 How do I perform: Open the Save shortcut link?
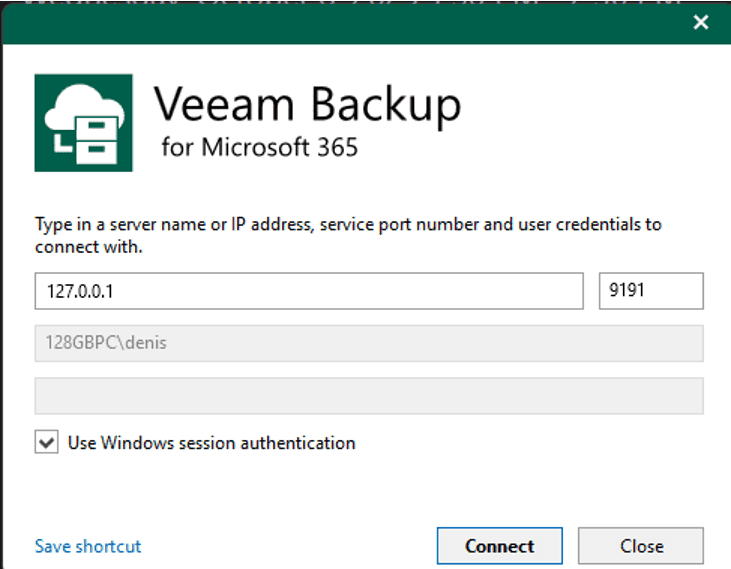(x=88, y=546)
